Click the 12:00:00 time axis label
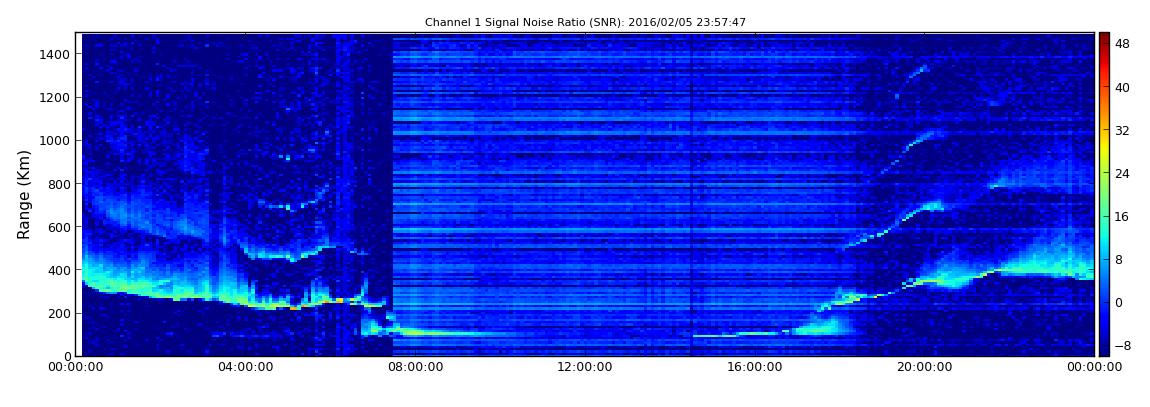Image resolution: width=1150 pixels, height=407 pixels. [585, 367]
